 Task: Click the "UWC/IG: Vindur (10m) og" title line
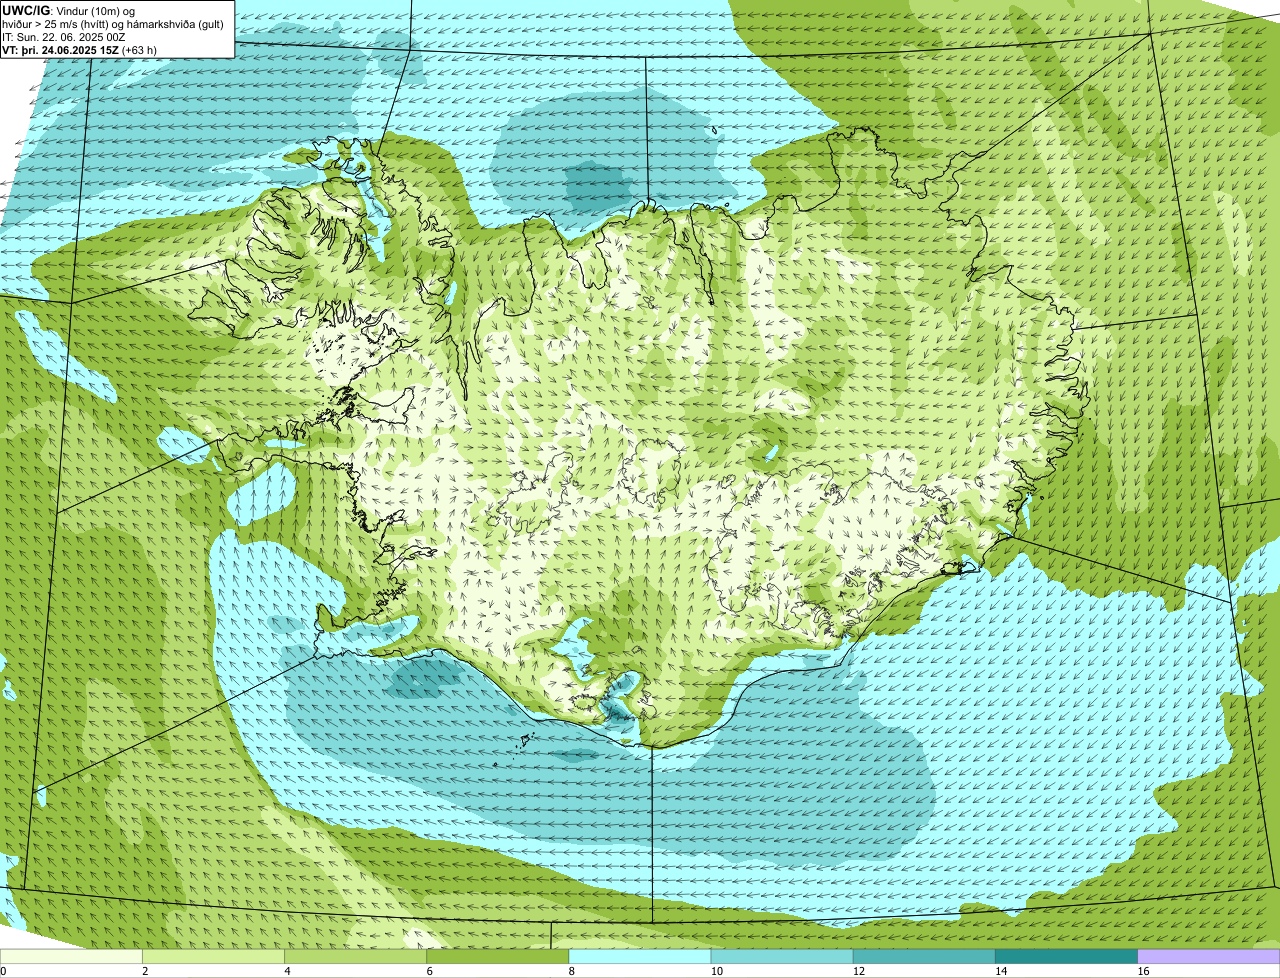[69, 10]
